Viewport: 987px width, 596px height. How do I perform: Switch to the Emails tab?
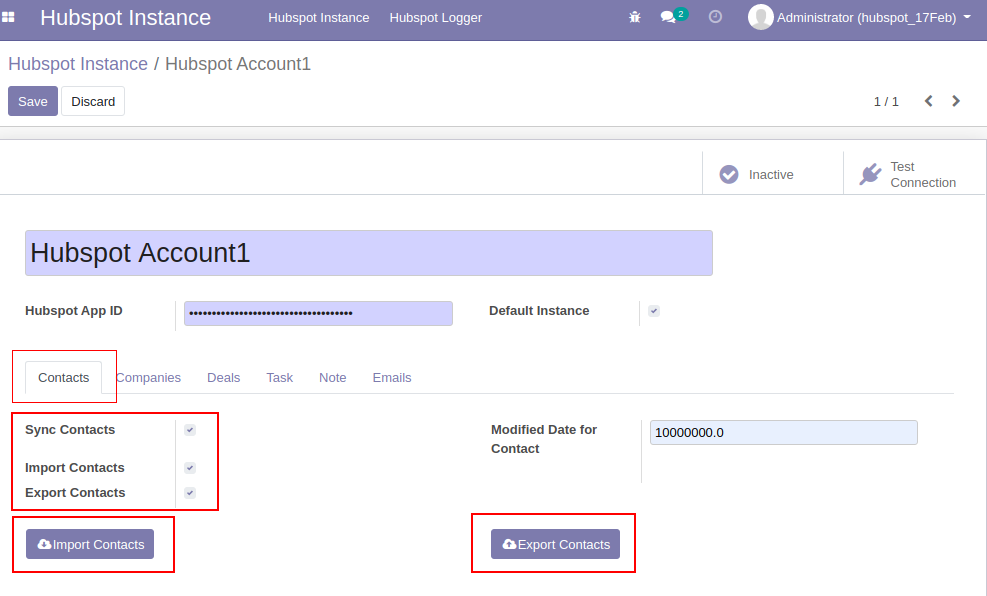coord(392,378)
